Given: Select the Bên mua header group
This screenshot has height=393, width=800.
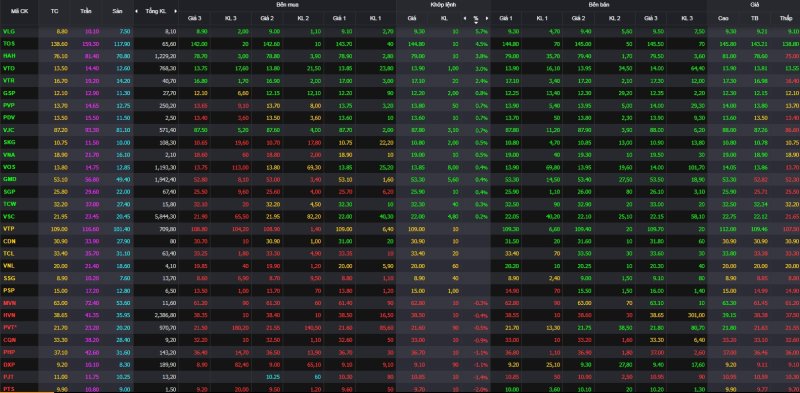Looking at the screenshot, I should (287, 4).
